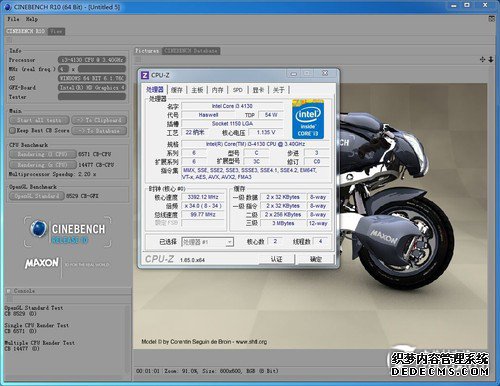Open the 关于 tab in CPU-Z
The width and height of the screenshot is (500, 386).
point(278,90)
